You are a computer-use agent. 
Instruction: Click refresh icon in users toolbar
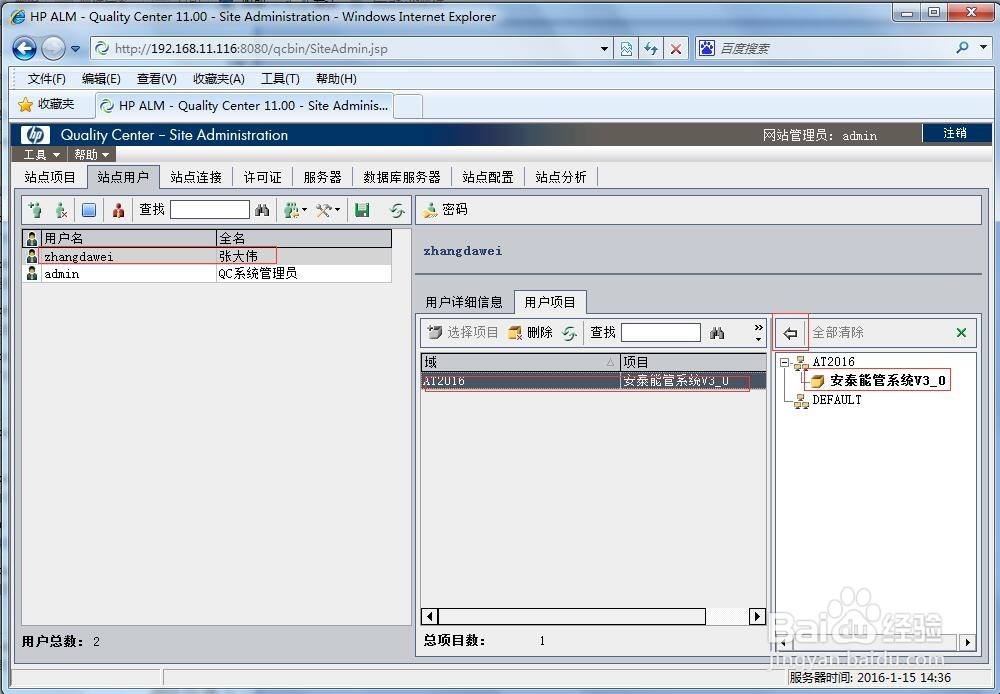pyautogui.click(x=397, y=210)
